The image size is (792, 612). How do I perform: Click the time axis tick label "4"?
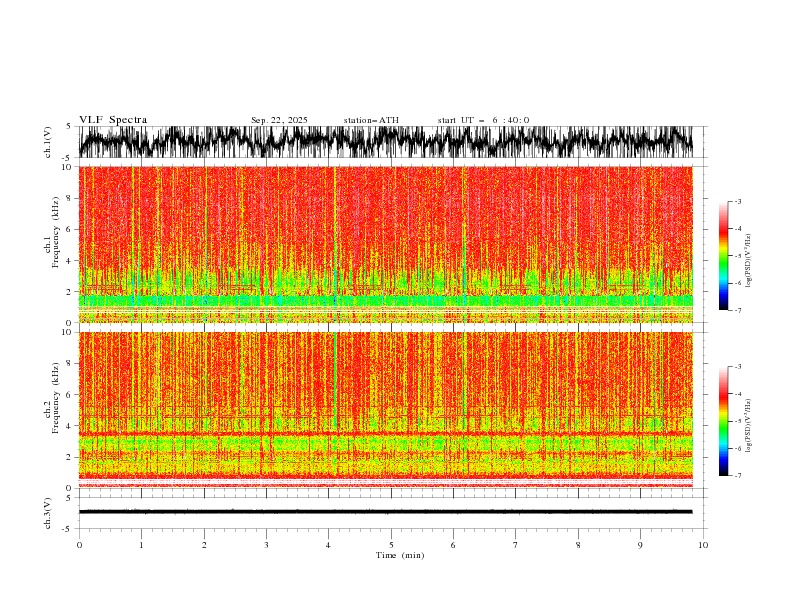click(328, 545)
